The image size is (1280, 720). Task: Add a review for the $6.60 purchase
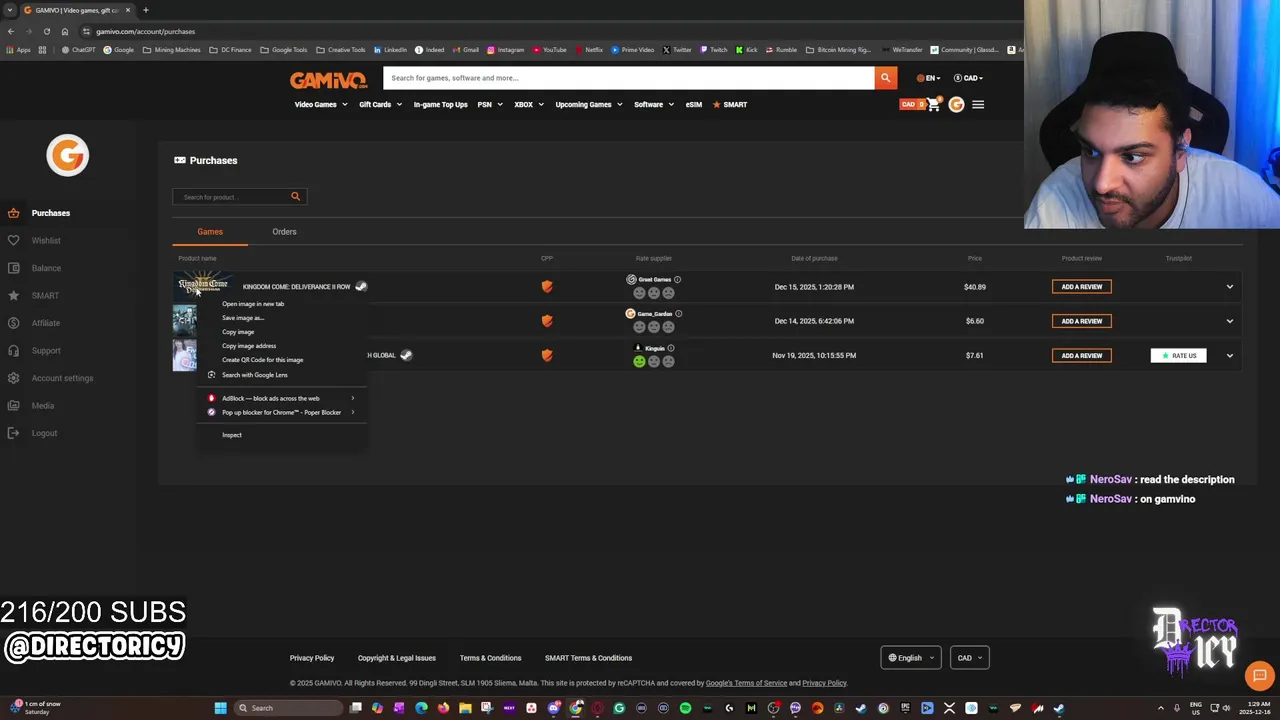point(1082,321)
